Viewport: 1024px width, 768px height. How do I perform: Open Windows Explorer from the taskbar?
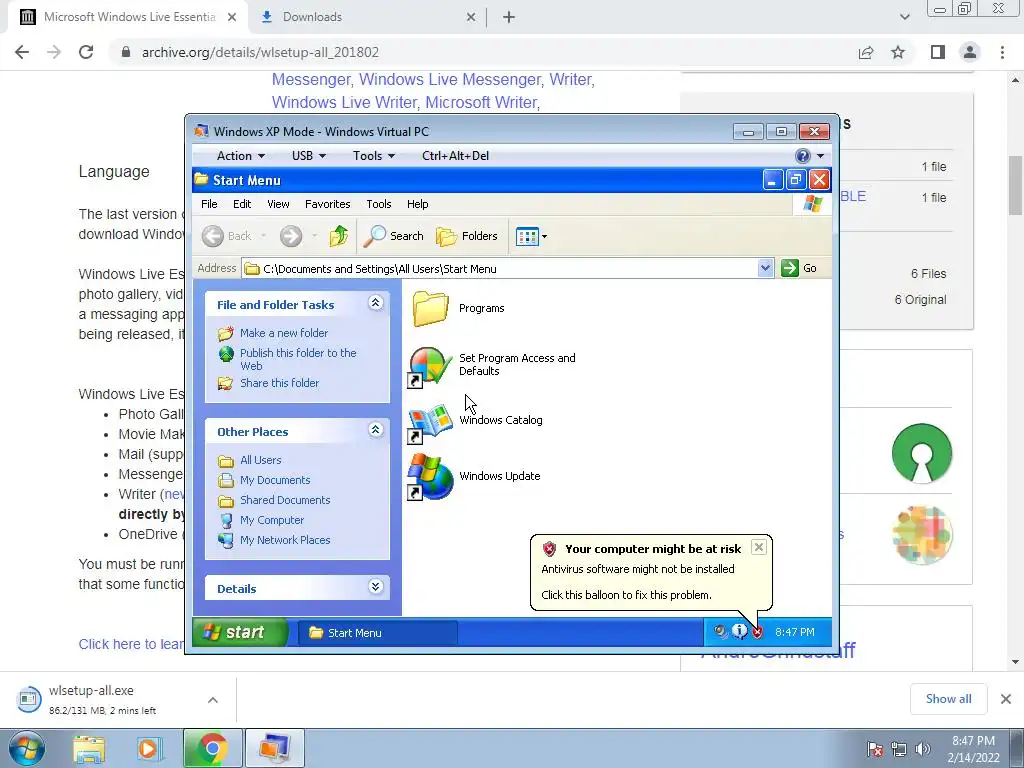[x=89, y=748]
